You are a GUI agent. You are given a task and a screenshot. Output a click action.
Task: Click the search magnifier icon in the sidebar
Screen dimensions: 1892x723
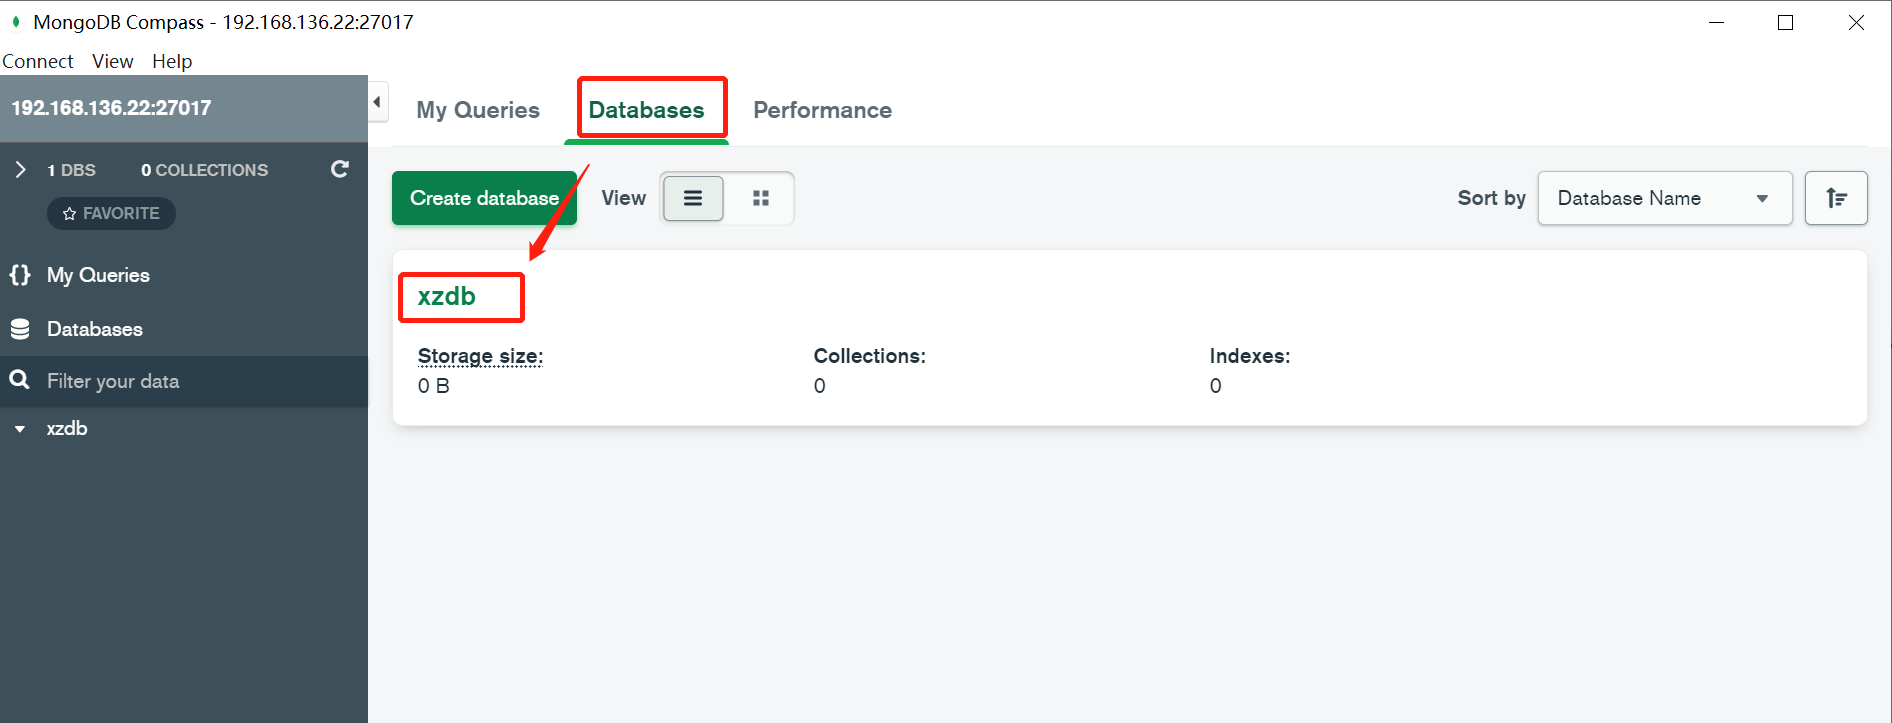click(19, 380)
